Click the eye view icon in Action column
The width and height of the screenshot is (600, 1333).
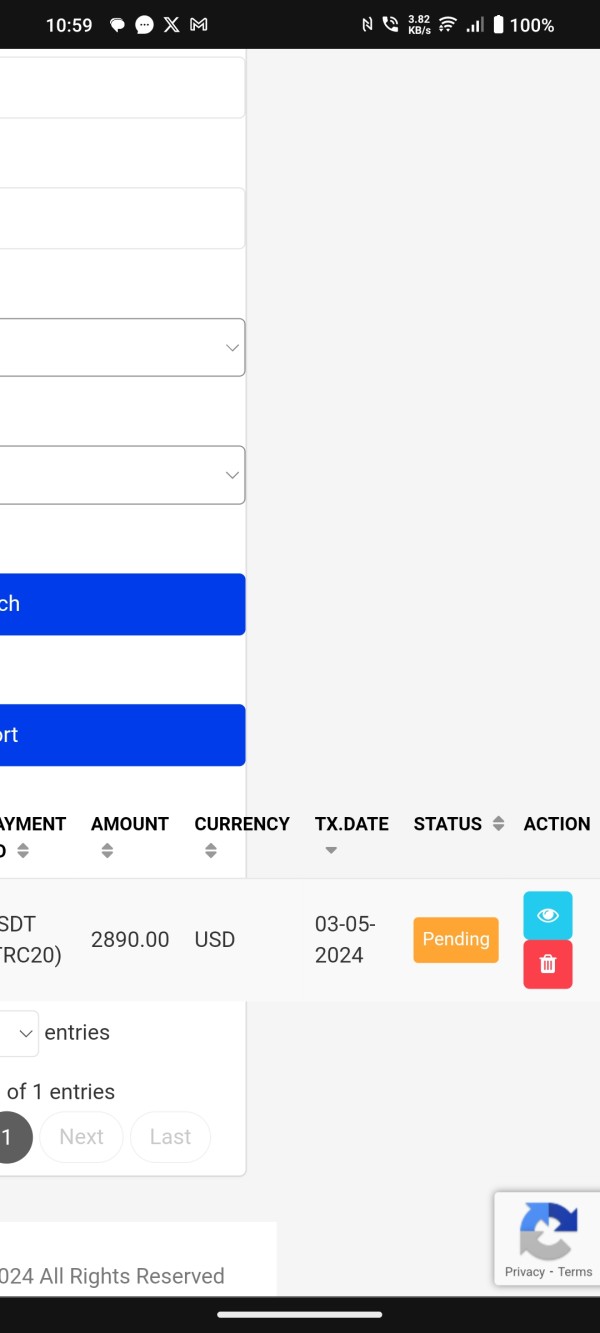click(547, 915)
